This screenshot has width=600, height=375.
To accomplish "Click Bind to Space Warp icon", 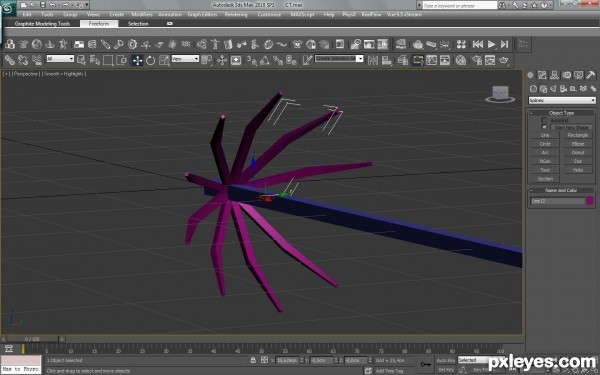I will coord(37,60).
